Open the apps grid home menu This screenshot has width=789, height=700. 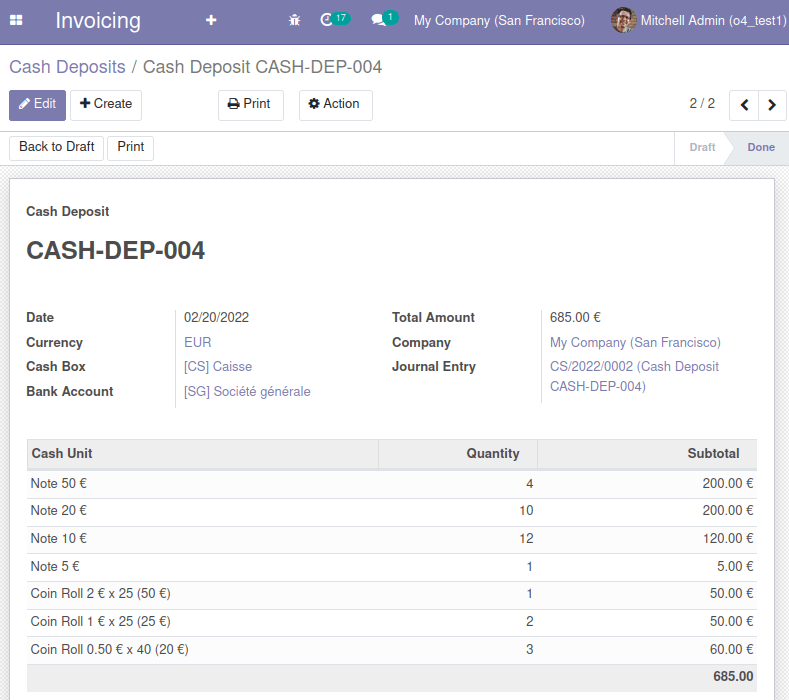click(x=17, y=20)
